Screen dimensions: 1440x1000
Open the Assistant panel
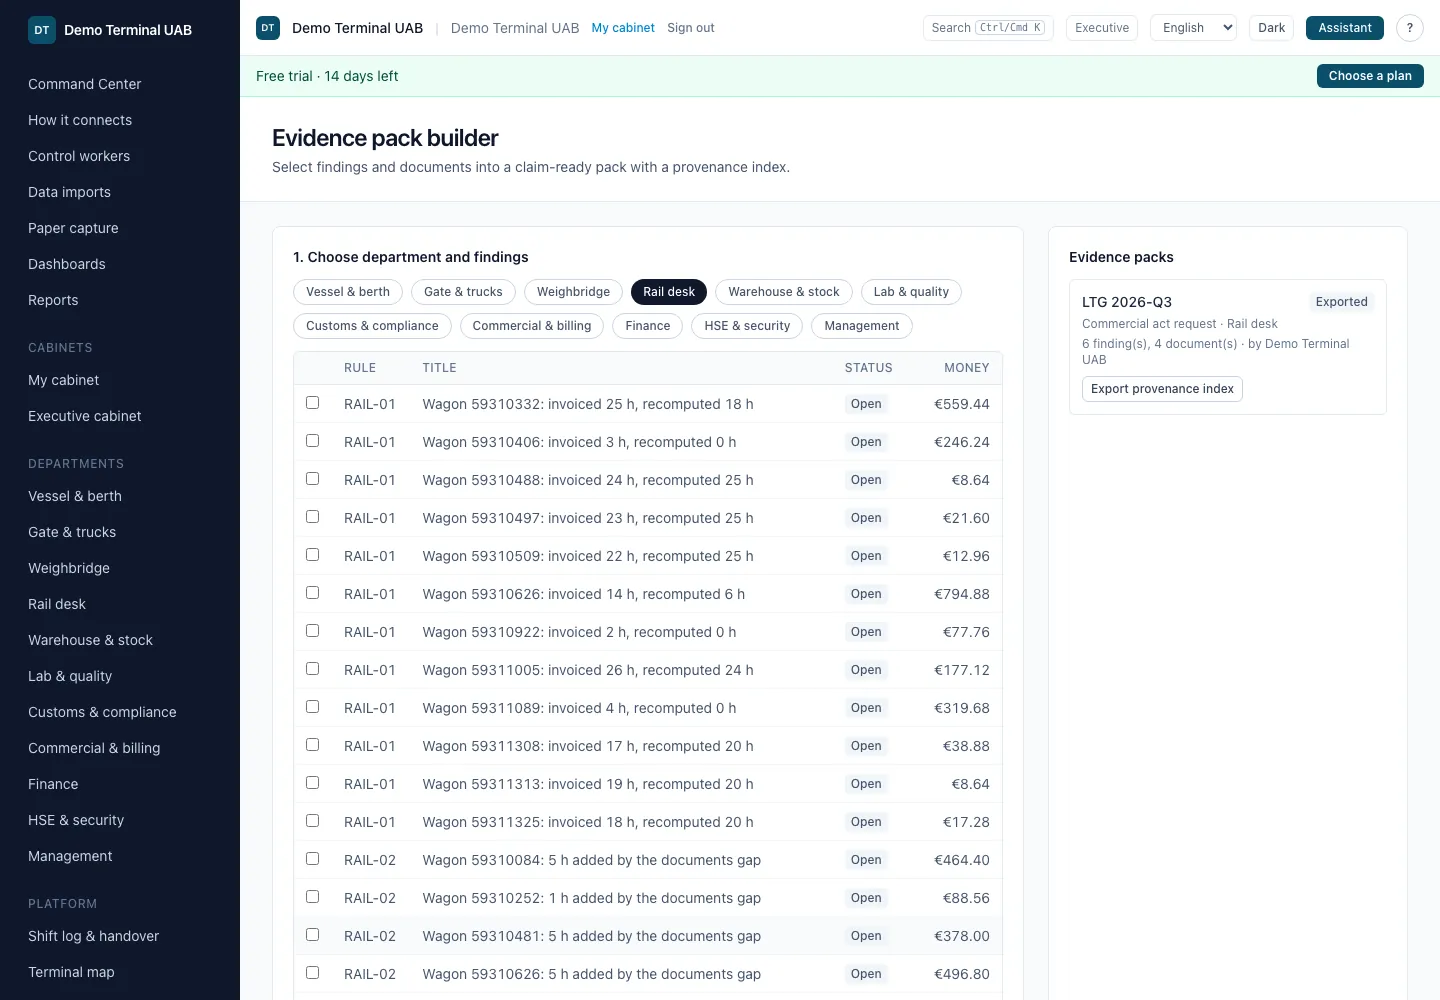point(1345,28)
